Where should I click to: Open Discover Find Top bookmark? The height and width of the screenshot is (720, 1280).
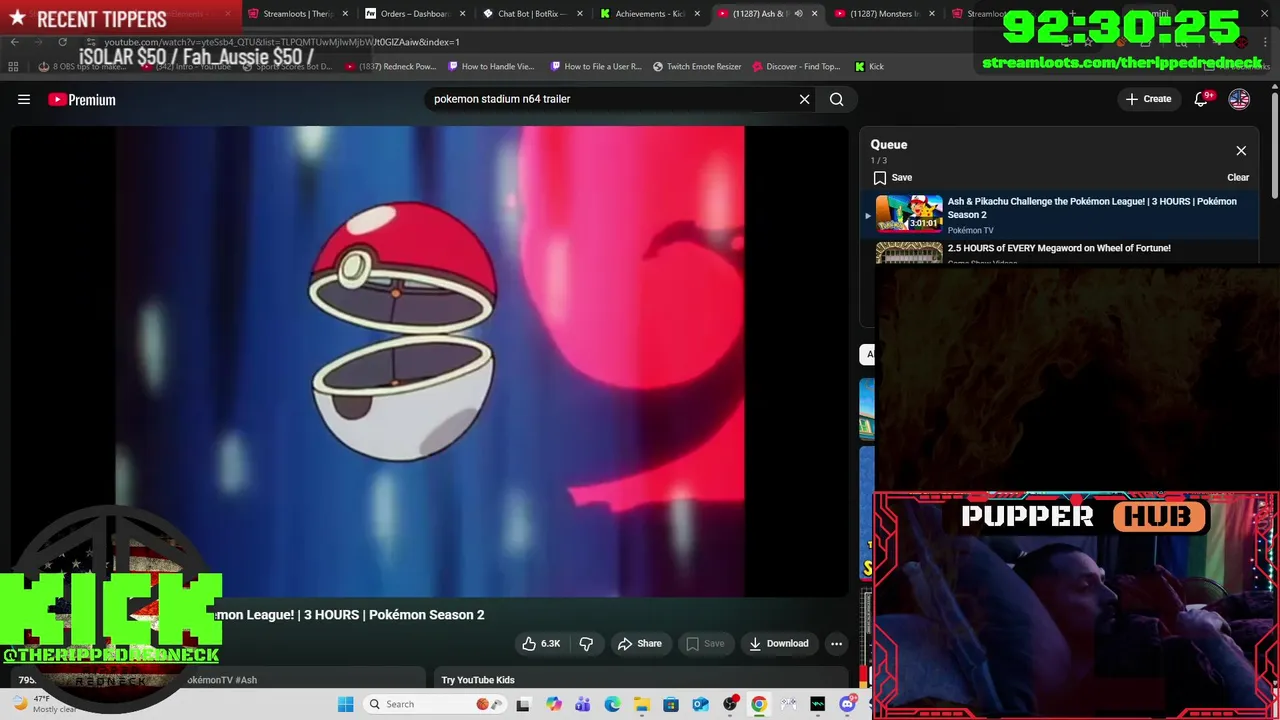point(796,66)
